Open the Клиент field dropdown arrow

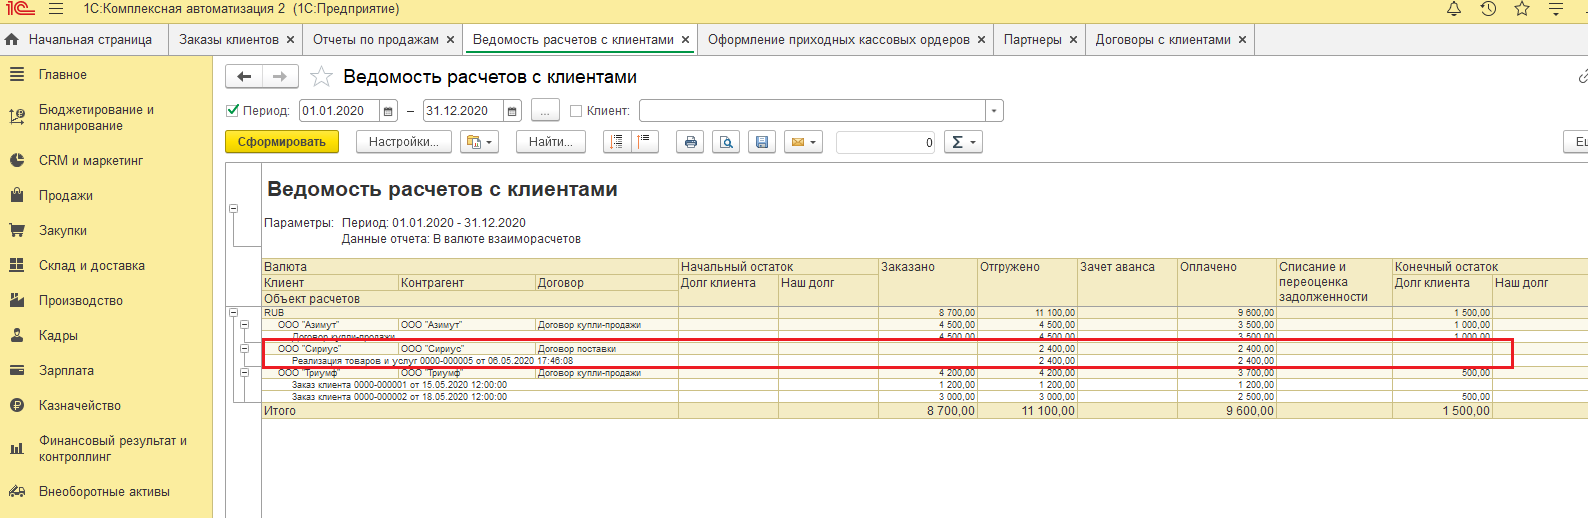tap(993, 111)
